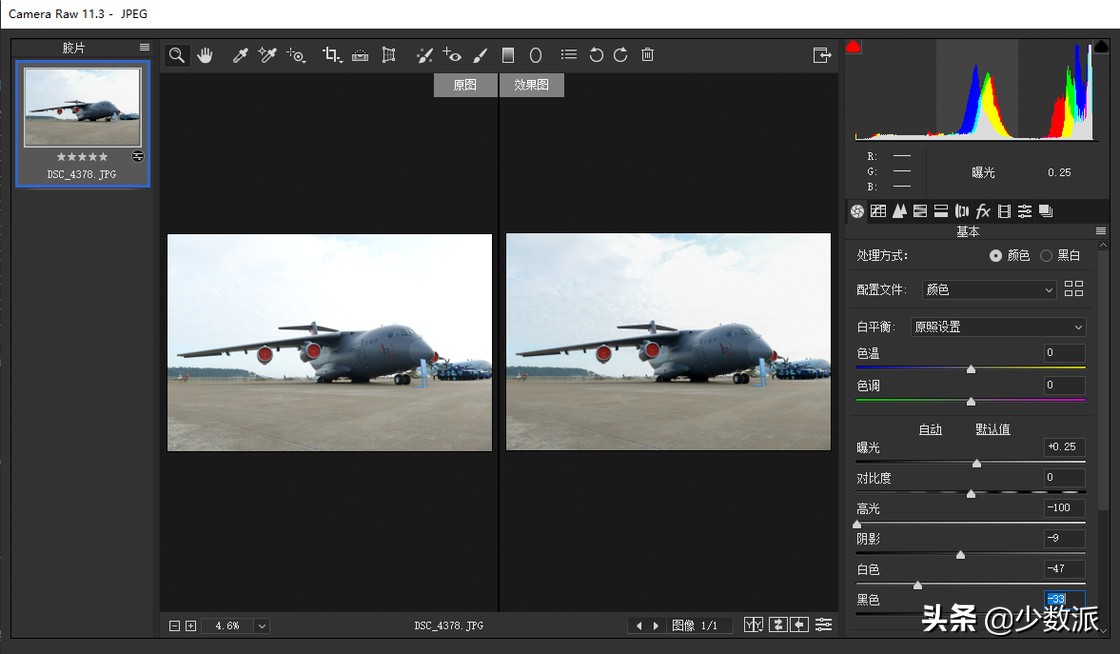
Task: Open the Tone Curve panel tab
Action: [878, 211]
